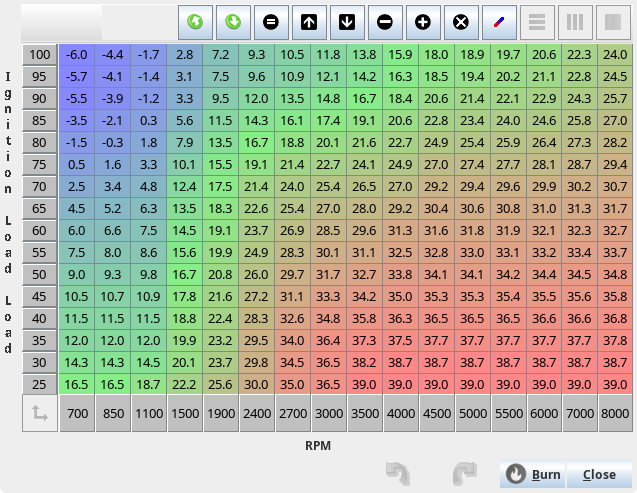637x493 pixels.
Task: Select the 8000 RPM column header
Action: (x=616, y=413)
